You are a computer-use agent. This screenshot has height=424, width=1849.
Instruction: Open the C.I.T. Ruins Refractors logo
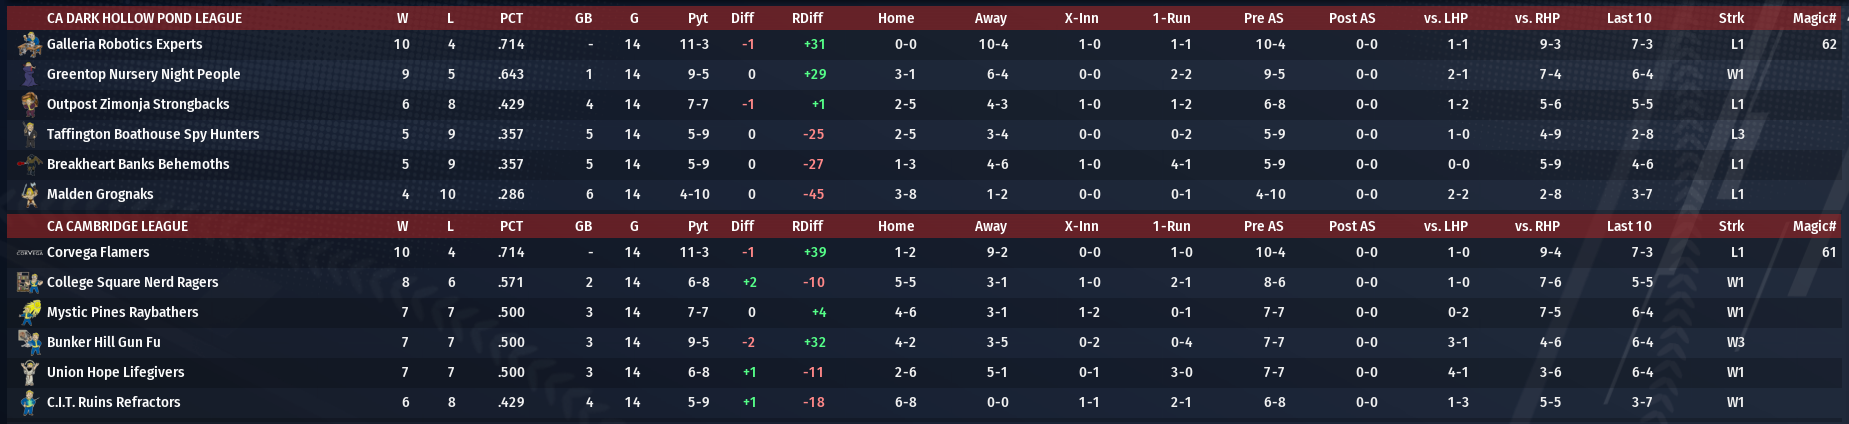(x=29, y=402)
